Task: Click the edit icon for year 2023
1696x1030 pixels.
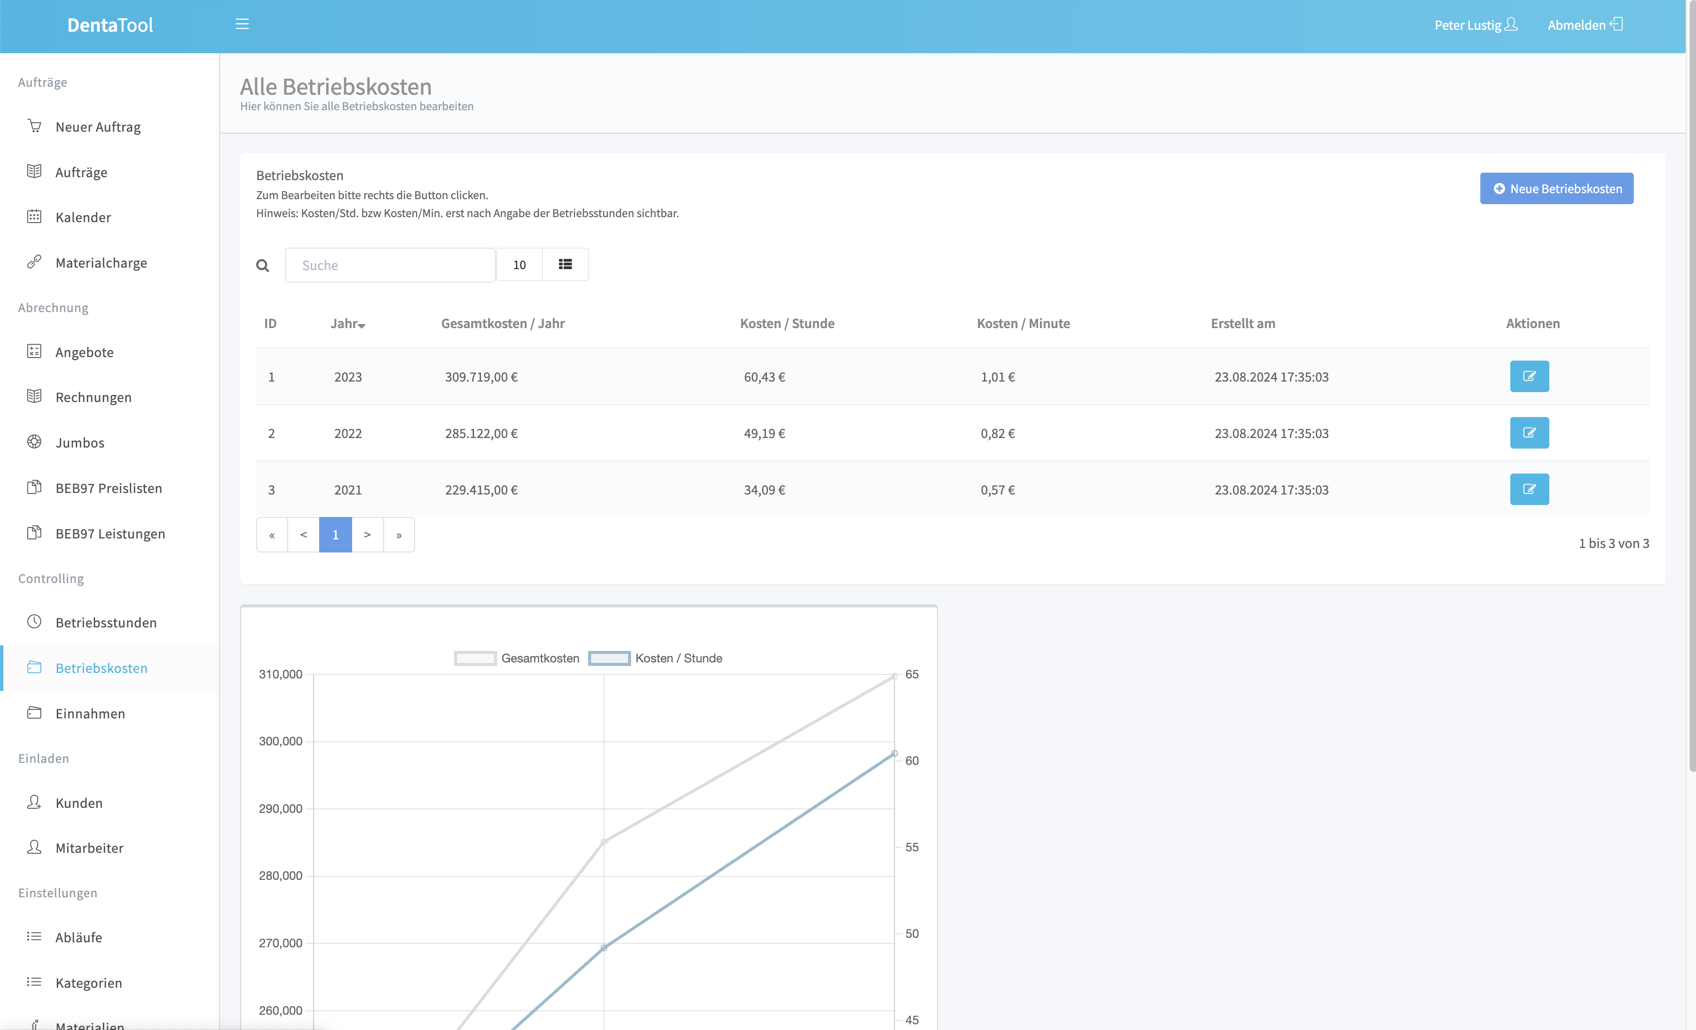Action: 1528,377
